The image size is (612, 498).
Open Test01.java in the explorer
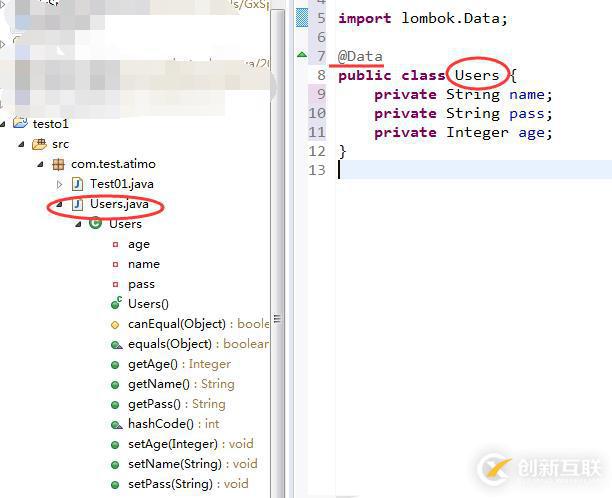point(122,184)
